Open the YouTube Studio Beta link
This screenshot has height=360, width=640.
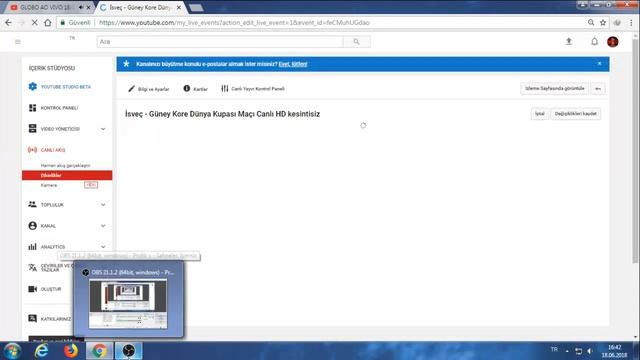click(x=66, y=87)
